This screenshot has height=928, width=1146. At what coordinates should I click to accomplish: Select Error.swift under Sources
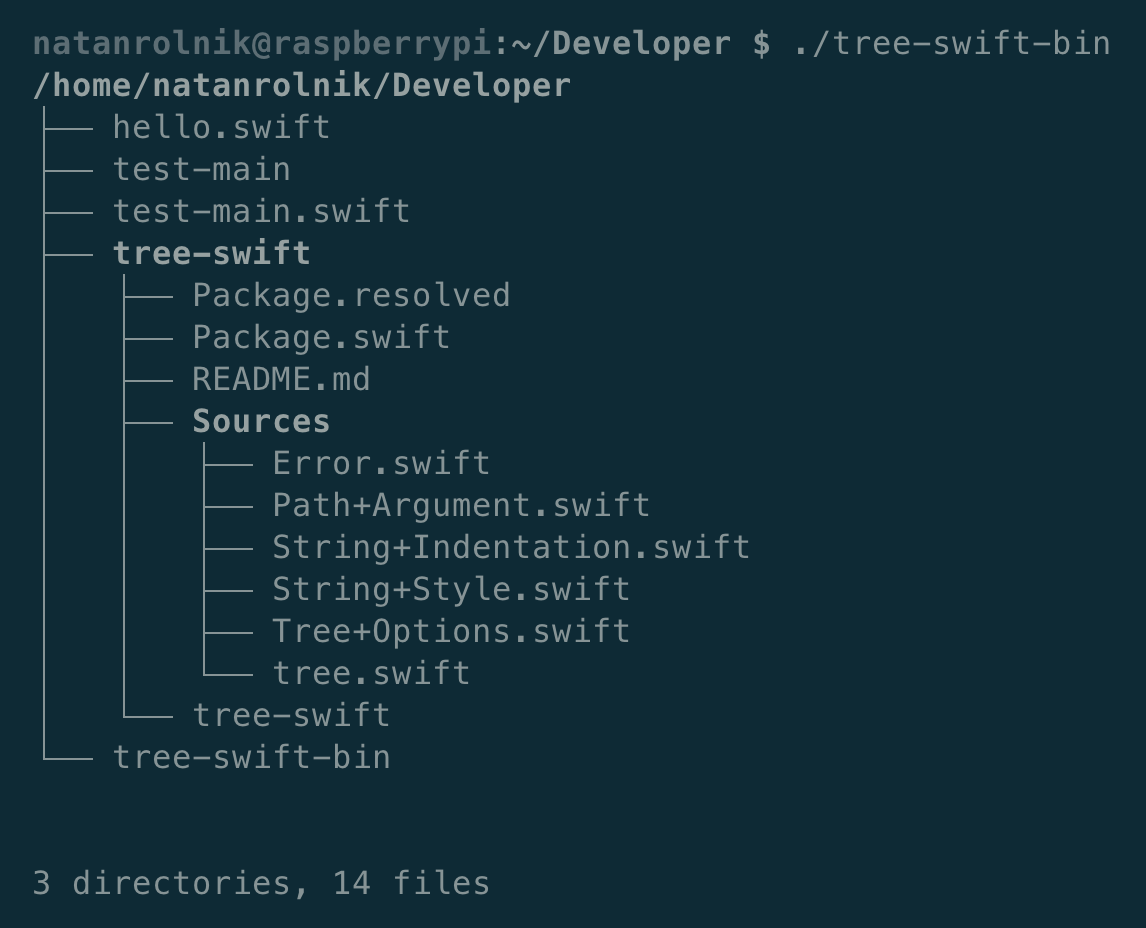[381, 464]
